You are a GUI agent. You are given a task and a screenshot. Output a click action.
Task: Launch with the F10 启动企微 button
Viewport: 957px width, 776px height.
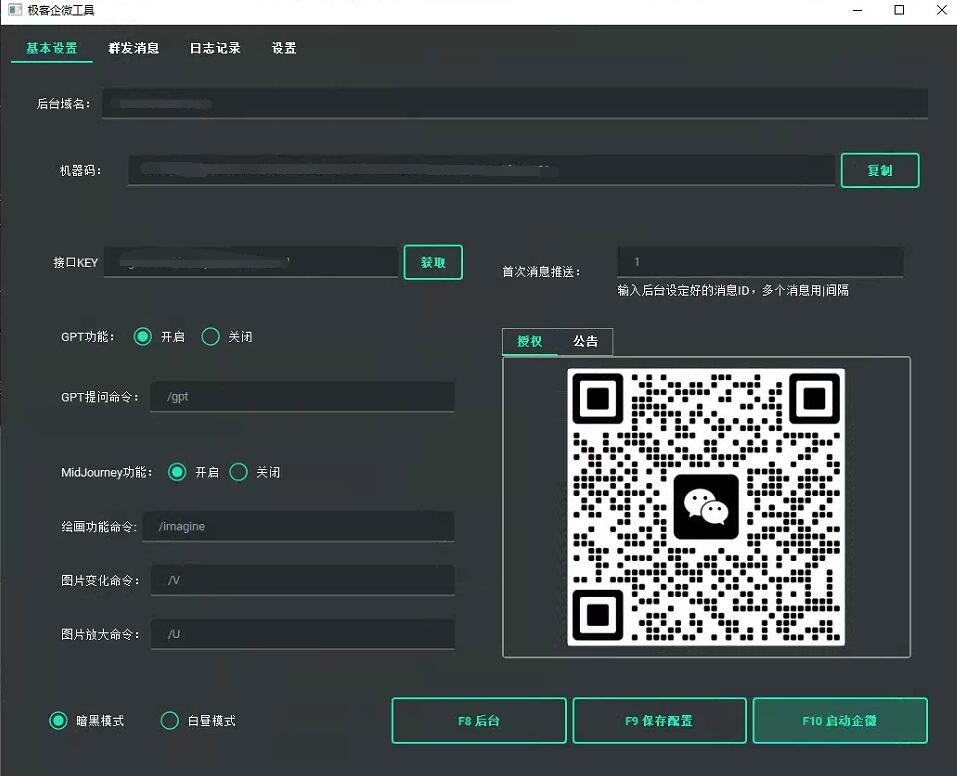840,720
